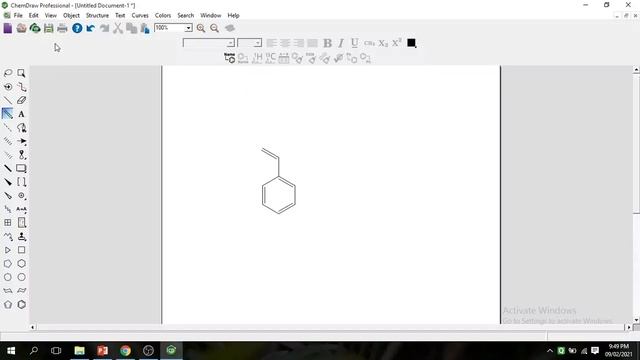Open File Explorer from taskbar
This screenshot has height=360, width=640.
pyautogui.click(x=80, y=351)
